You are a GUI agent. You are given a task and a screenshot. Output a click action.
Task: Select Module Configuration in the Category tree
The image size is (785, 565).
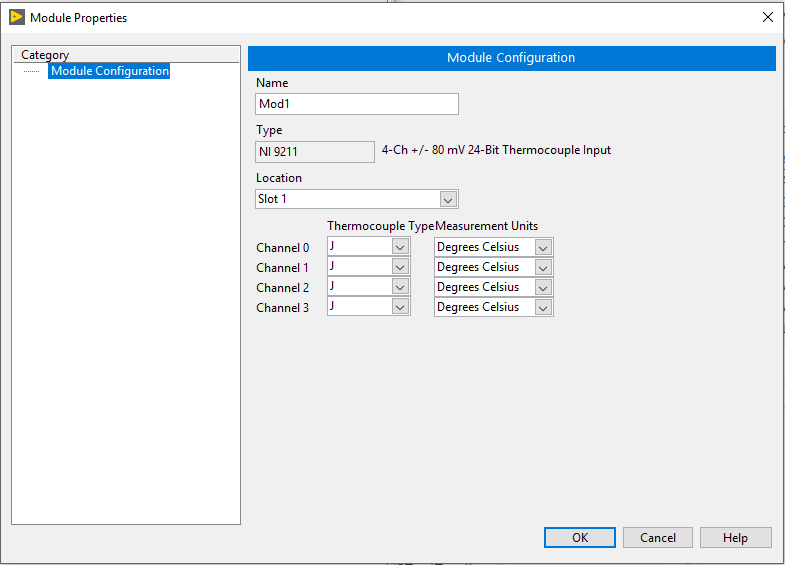click(x=110, y=71)
